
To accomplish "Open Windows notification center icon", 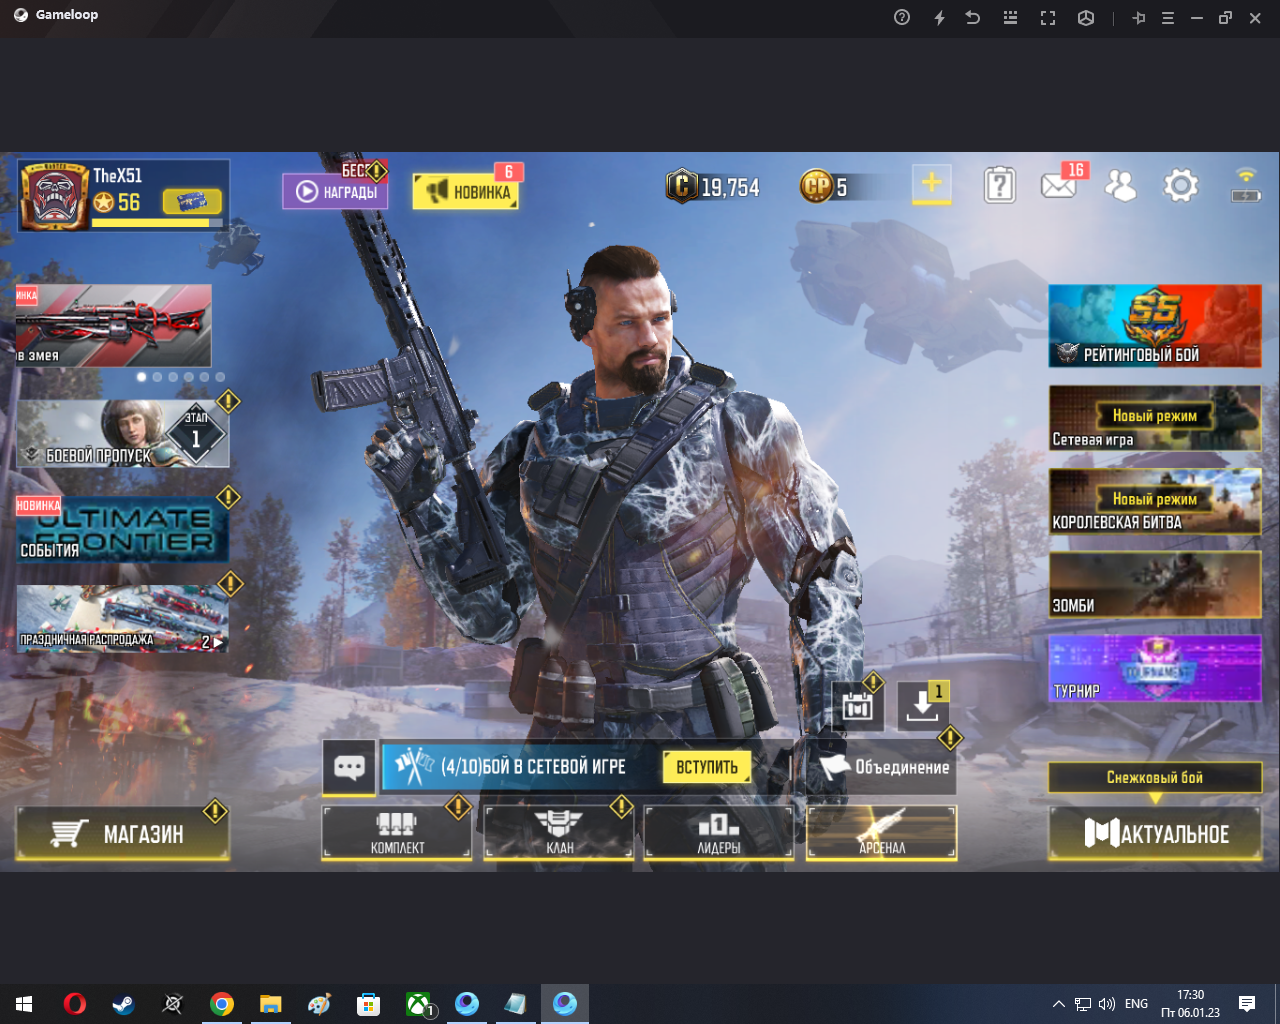I will click(1247, 1004).
